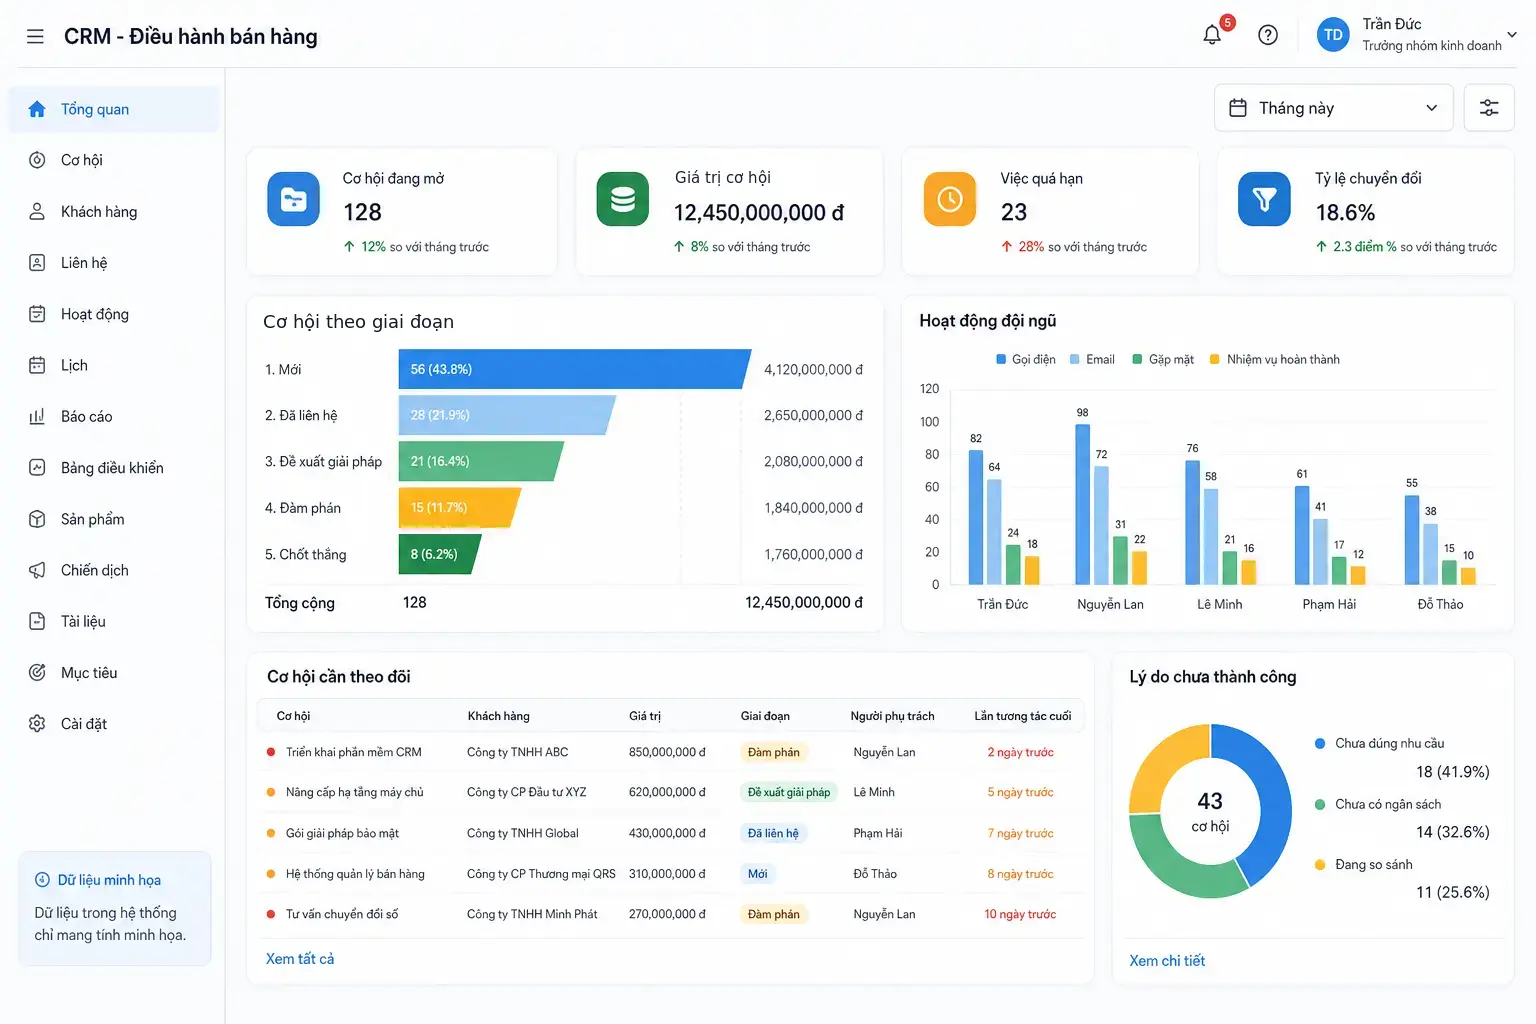Open Chiến dịch menu item

114,570
